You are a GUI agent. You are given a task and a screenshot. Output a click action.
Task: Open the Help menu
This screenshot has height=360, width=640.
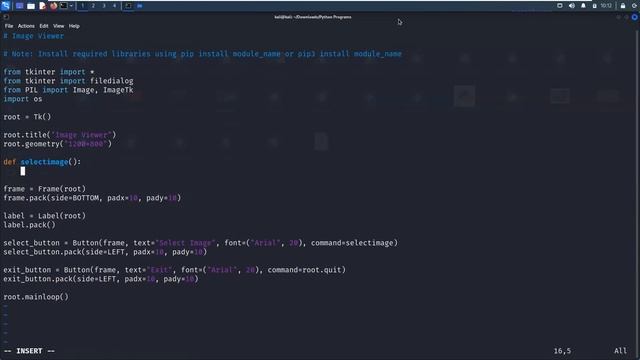pos(74,26)
